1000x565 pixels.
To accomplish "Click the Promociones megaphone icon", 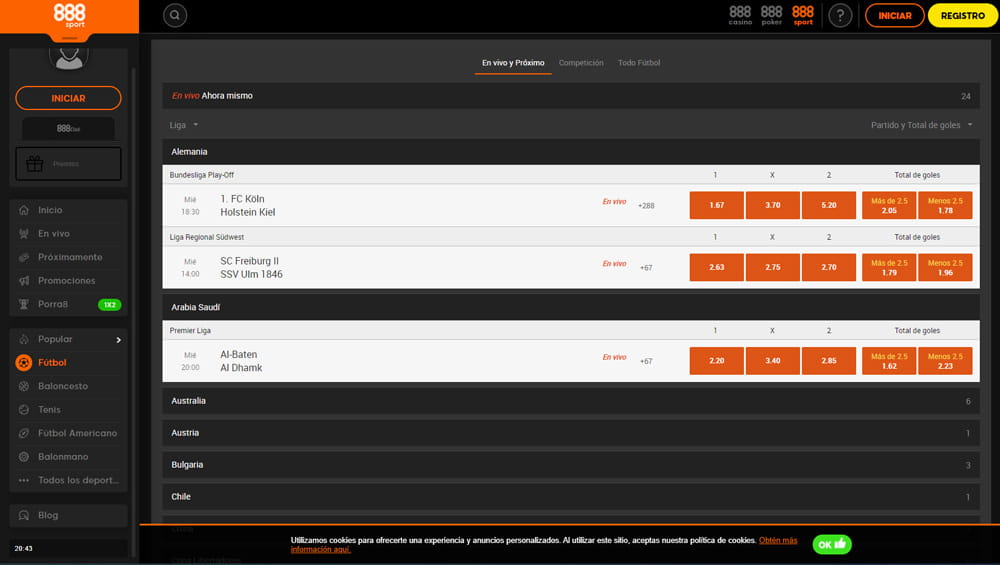I will pyautogui.click(x=24, y=281).
